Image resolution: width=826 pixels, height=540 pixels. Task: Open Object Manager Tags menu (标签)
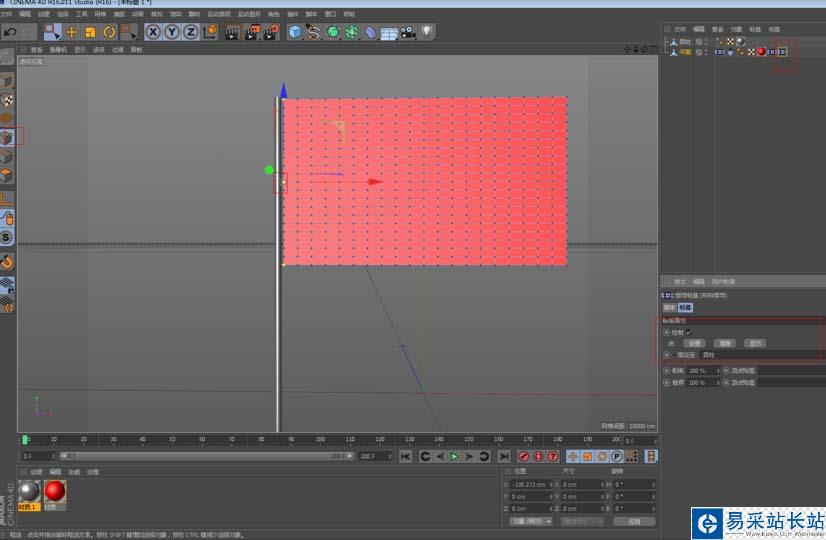click(755, 30)
